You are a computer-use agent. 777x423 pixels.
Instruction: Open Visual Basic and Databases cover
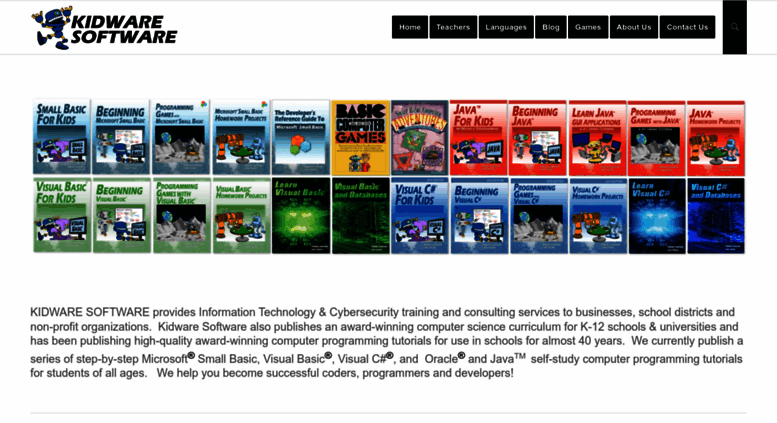coord(360,215)
